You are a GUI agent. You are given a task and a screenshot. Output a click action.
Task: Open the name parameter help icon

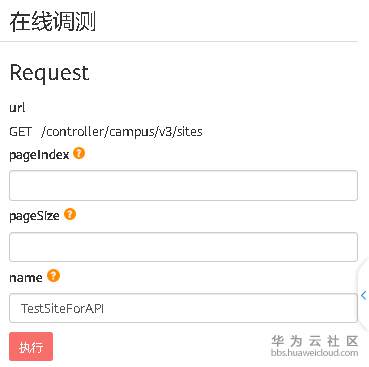53,276
